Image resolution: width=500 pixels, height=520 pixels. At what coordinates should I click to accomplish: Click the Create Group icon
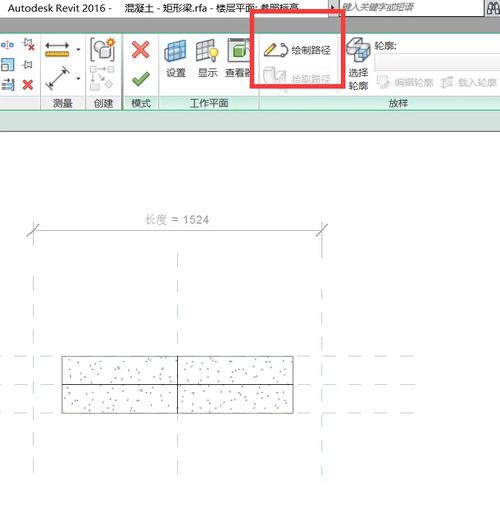[103, 49]
